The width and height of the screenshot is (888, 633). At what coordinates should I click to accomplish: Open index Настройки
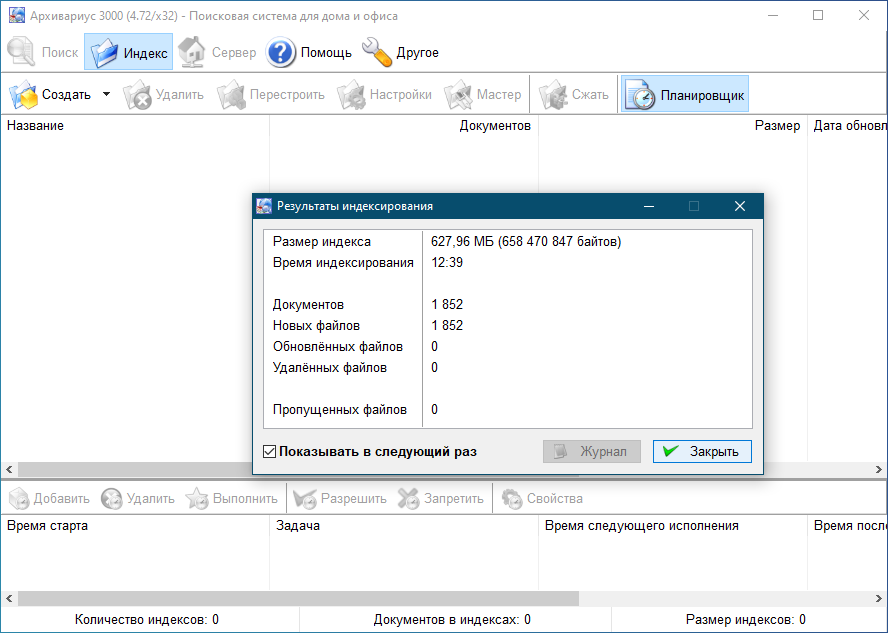(385, 95)
